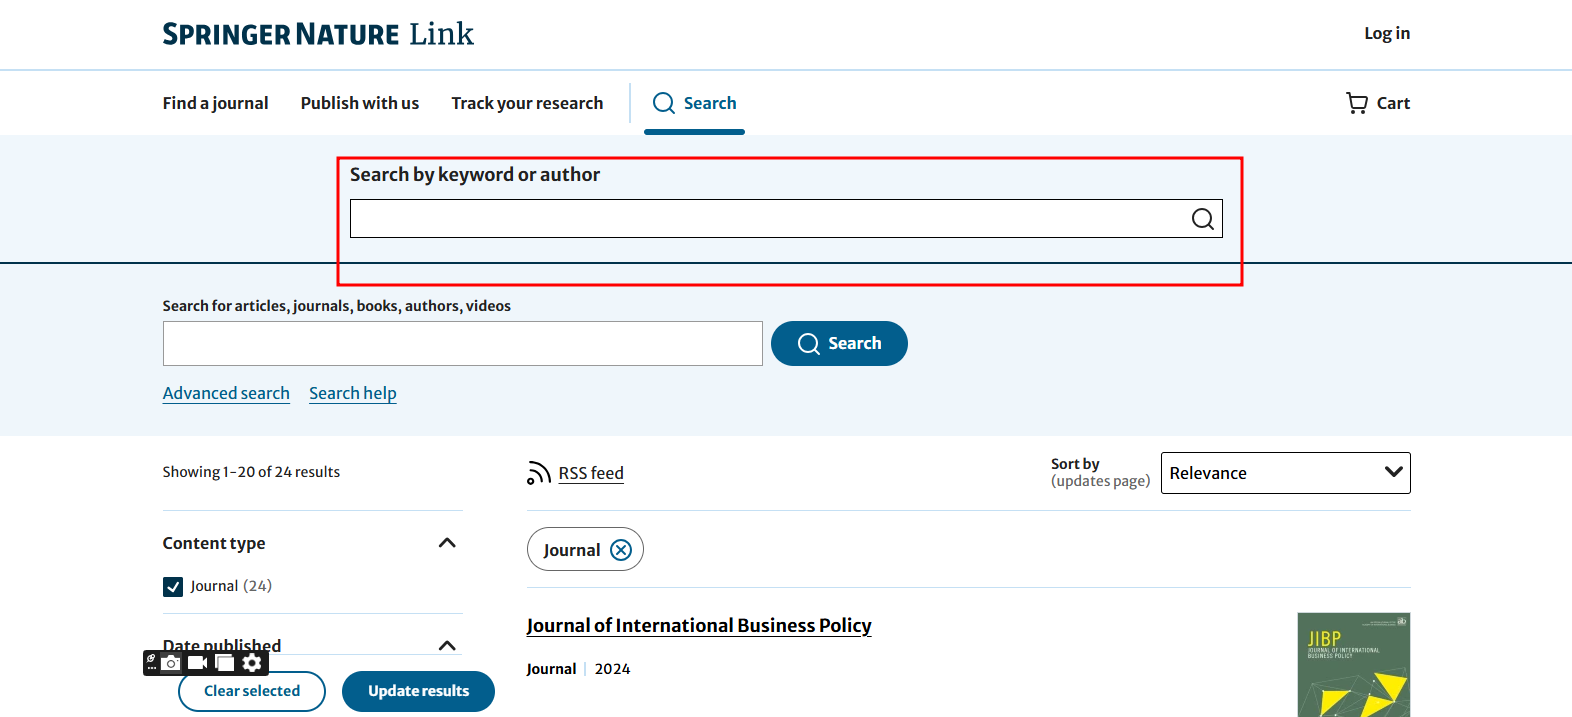Click the stacked windows icon in floating toolbar
Image resolution: width=1572 pixels, height=717 pixels.
click(225, 663)
